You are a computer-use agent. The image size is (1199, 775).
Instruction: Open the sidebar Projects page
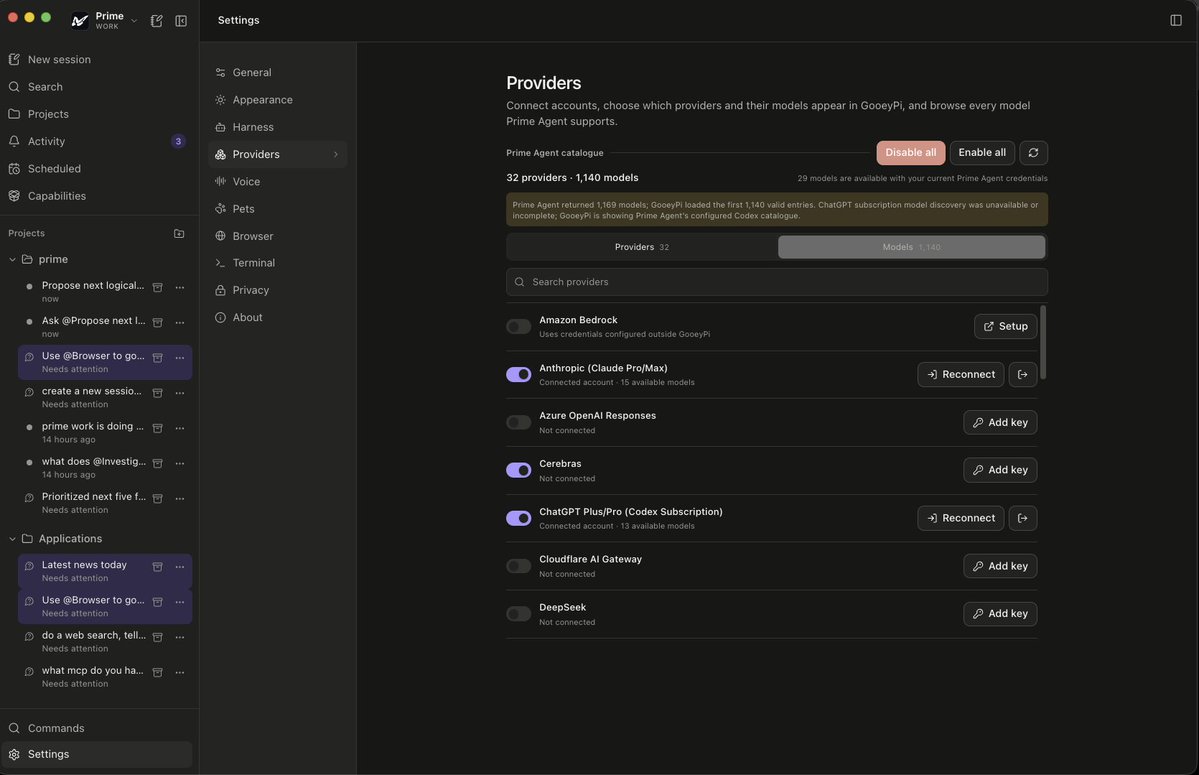click(97, 114)
